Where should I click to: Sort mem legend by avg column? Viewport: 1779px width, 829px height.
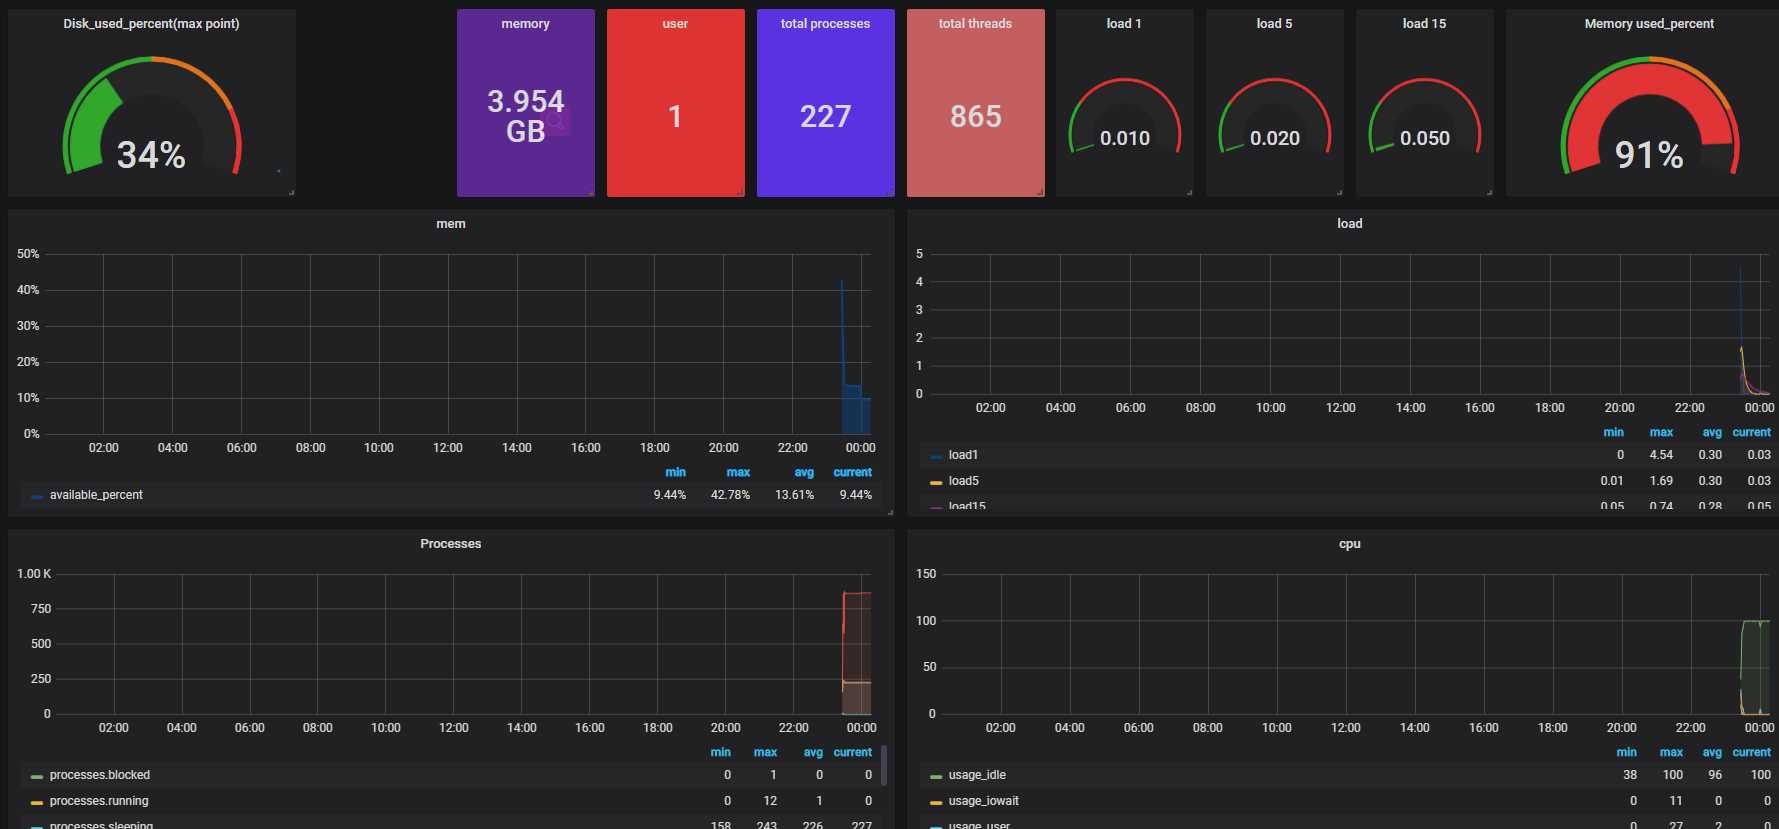tap(804, 472)
